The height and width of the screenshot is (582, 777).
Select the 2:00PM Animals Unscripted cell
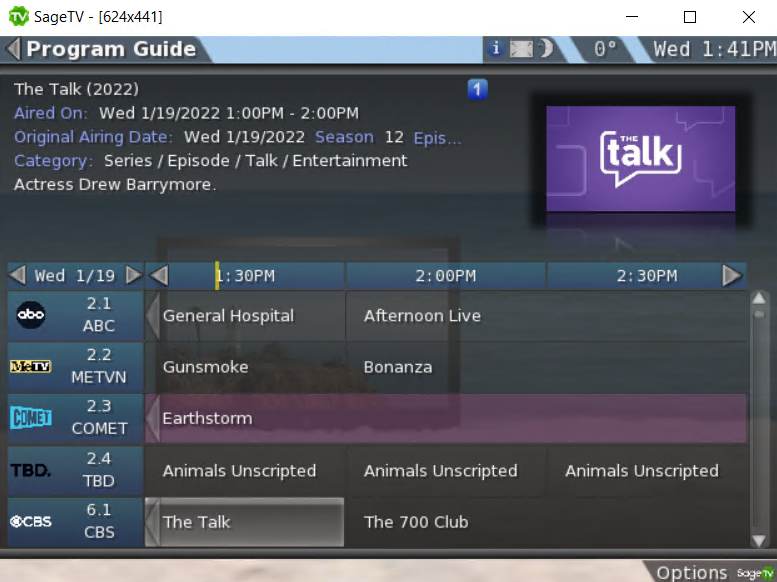[x=445, y=470]
